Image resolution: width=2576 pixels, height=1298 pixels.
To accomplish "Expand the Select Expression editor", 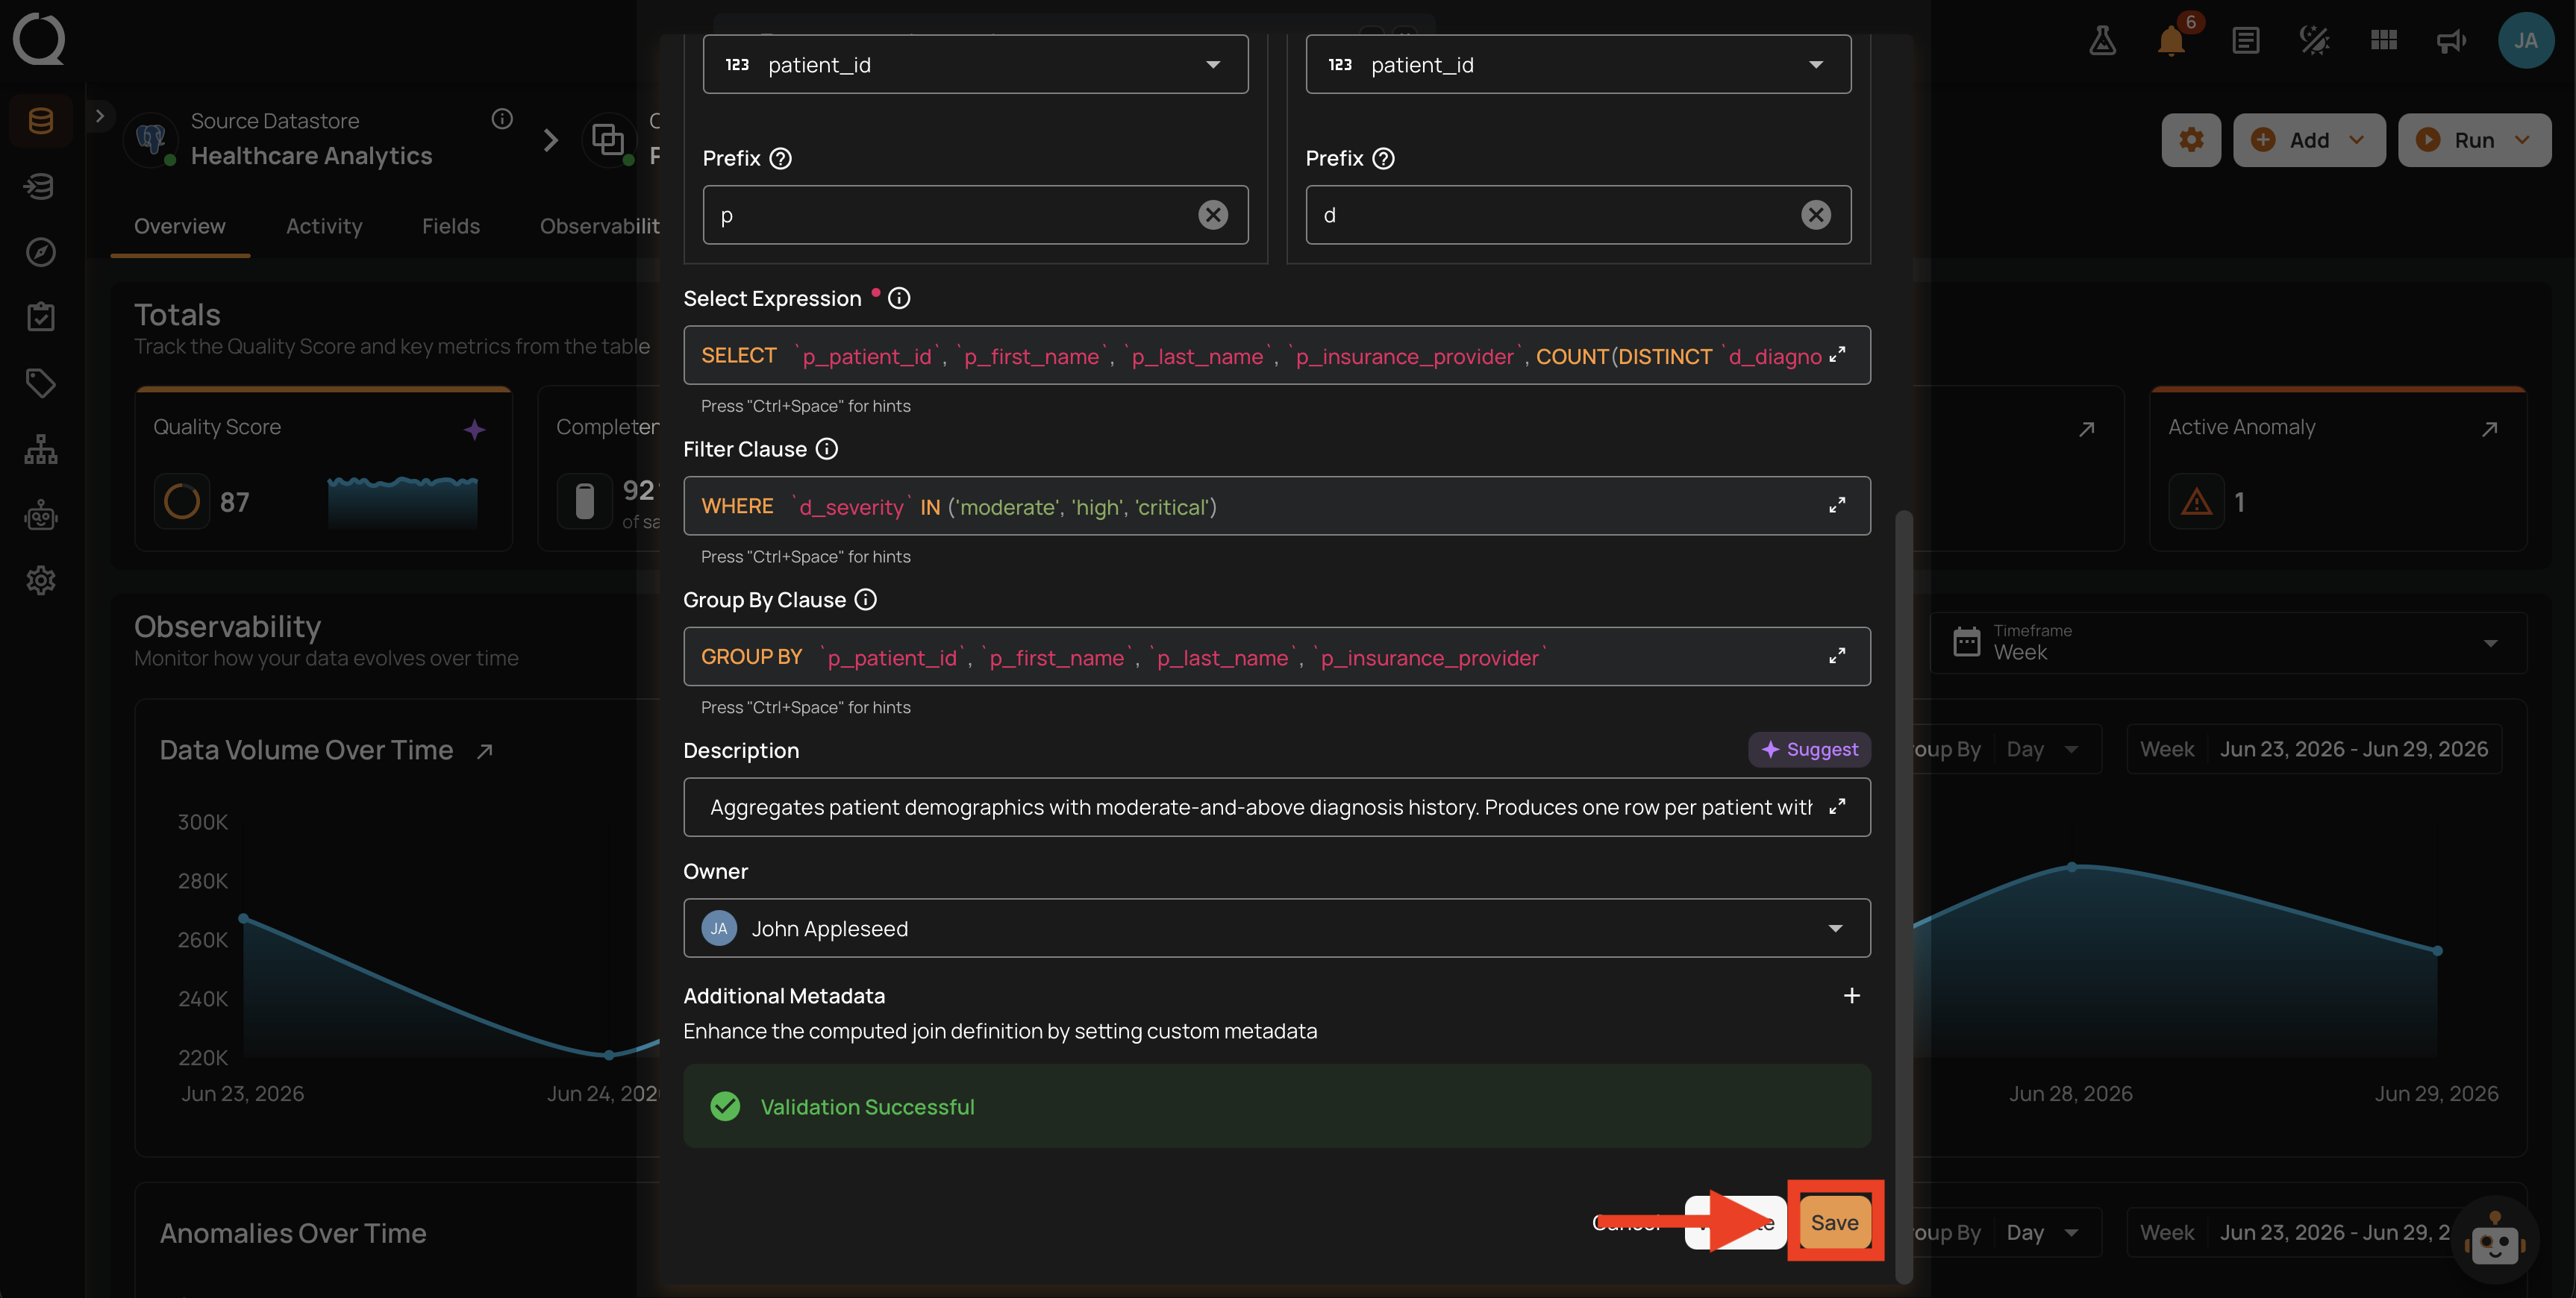I will pos(1837,355).
